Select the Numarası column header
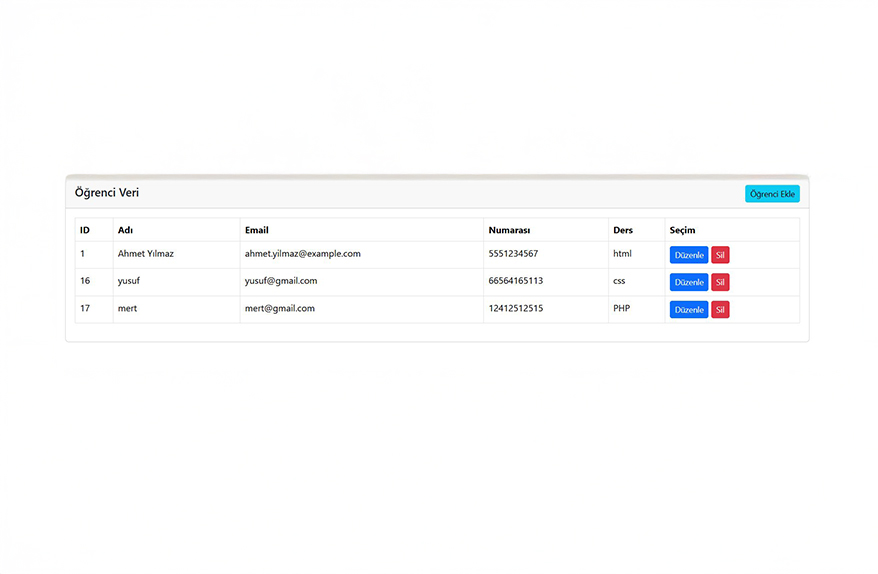This screenshot has width=878, height=574. tap(509, 230)
